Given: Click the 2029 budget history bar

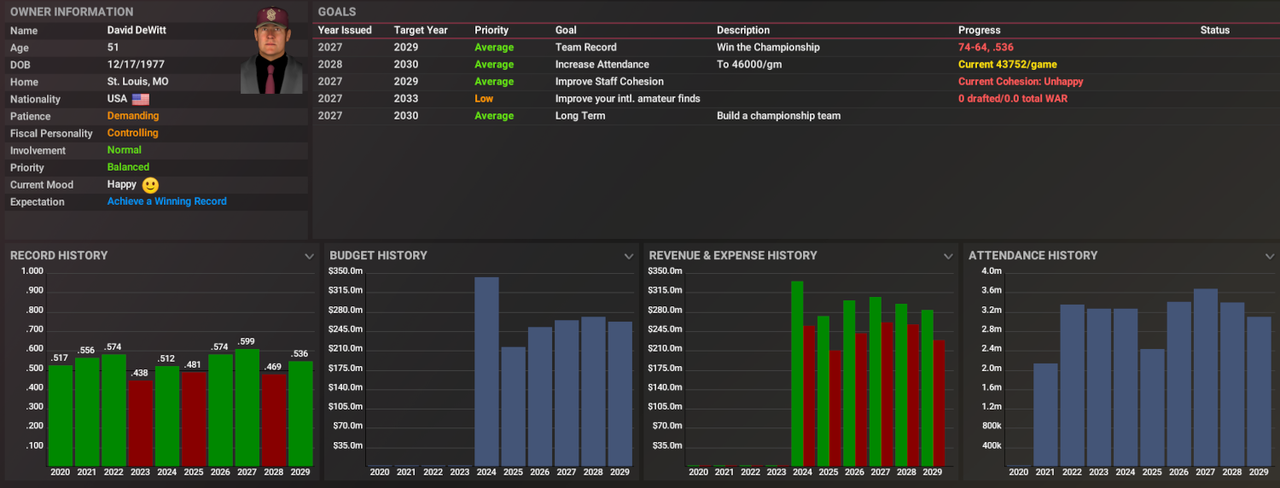Looking at the screenshot, I should pos(620,393).
